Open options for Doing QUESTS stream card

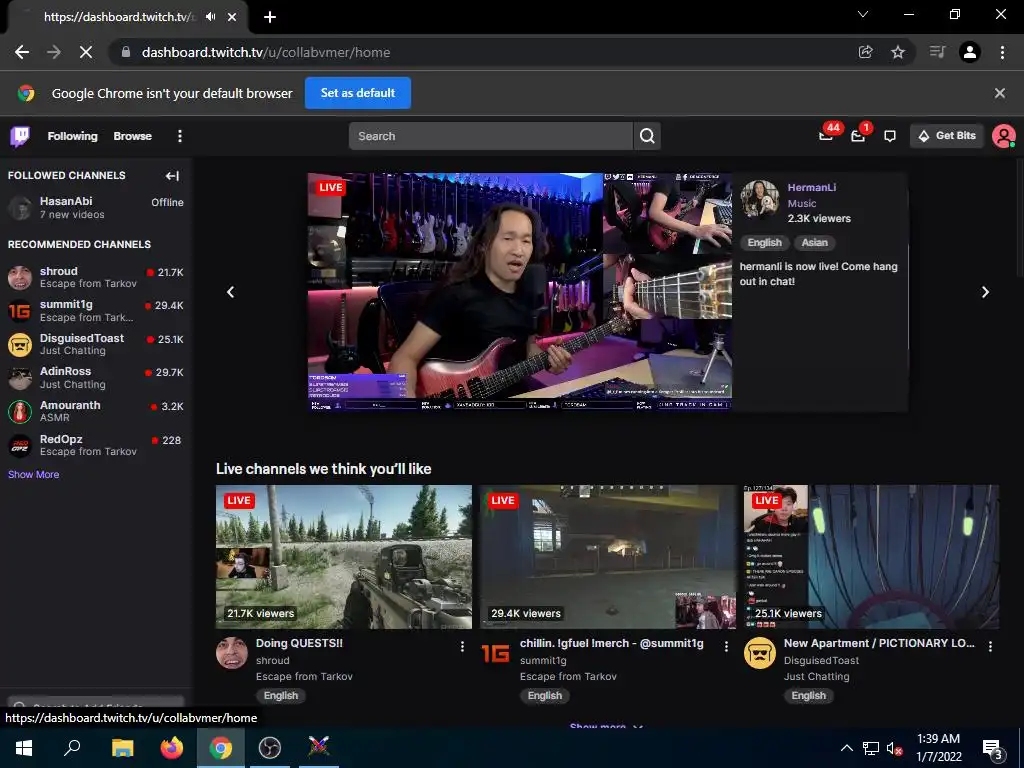click(462, 647)
